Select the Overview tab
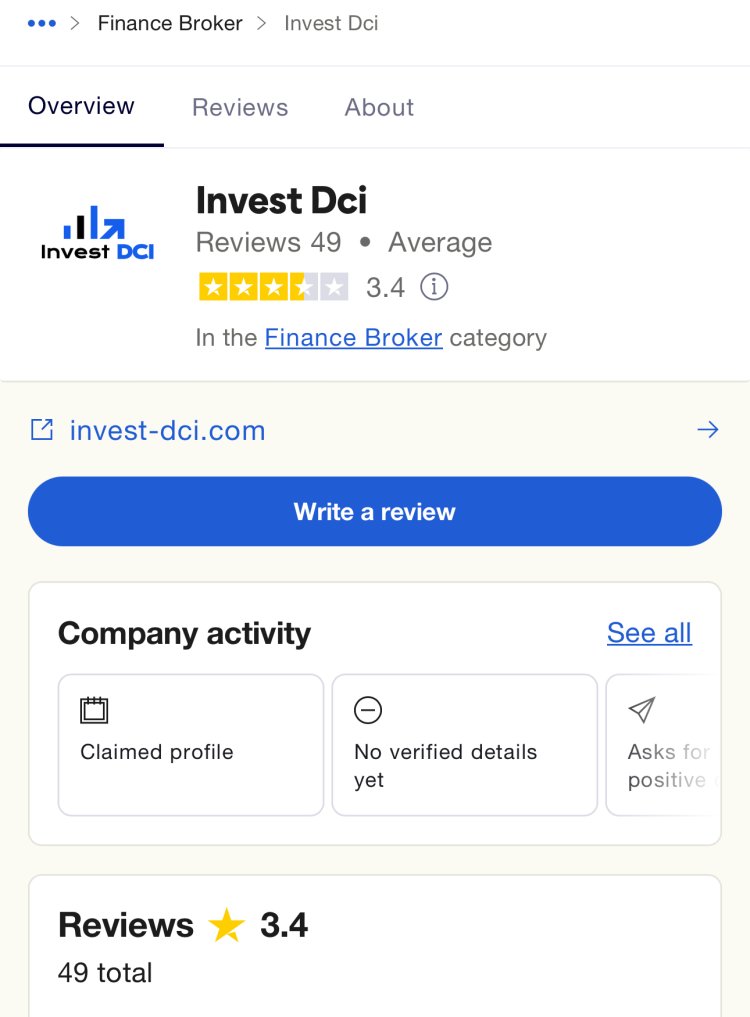Image resolution: width=750 pixels, height=1017 pixels. pyautogui.click(x=82, y=106)
